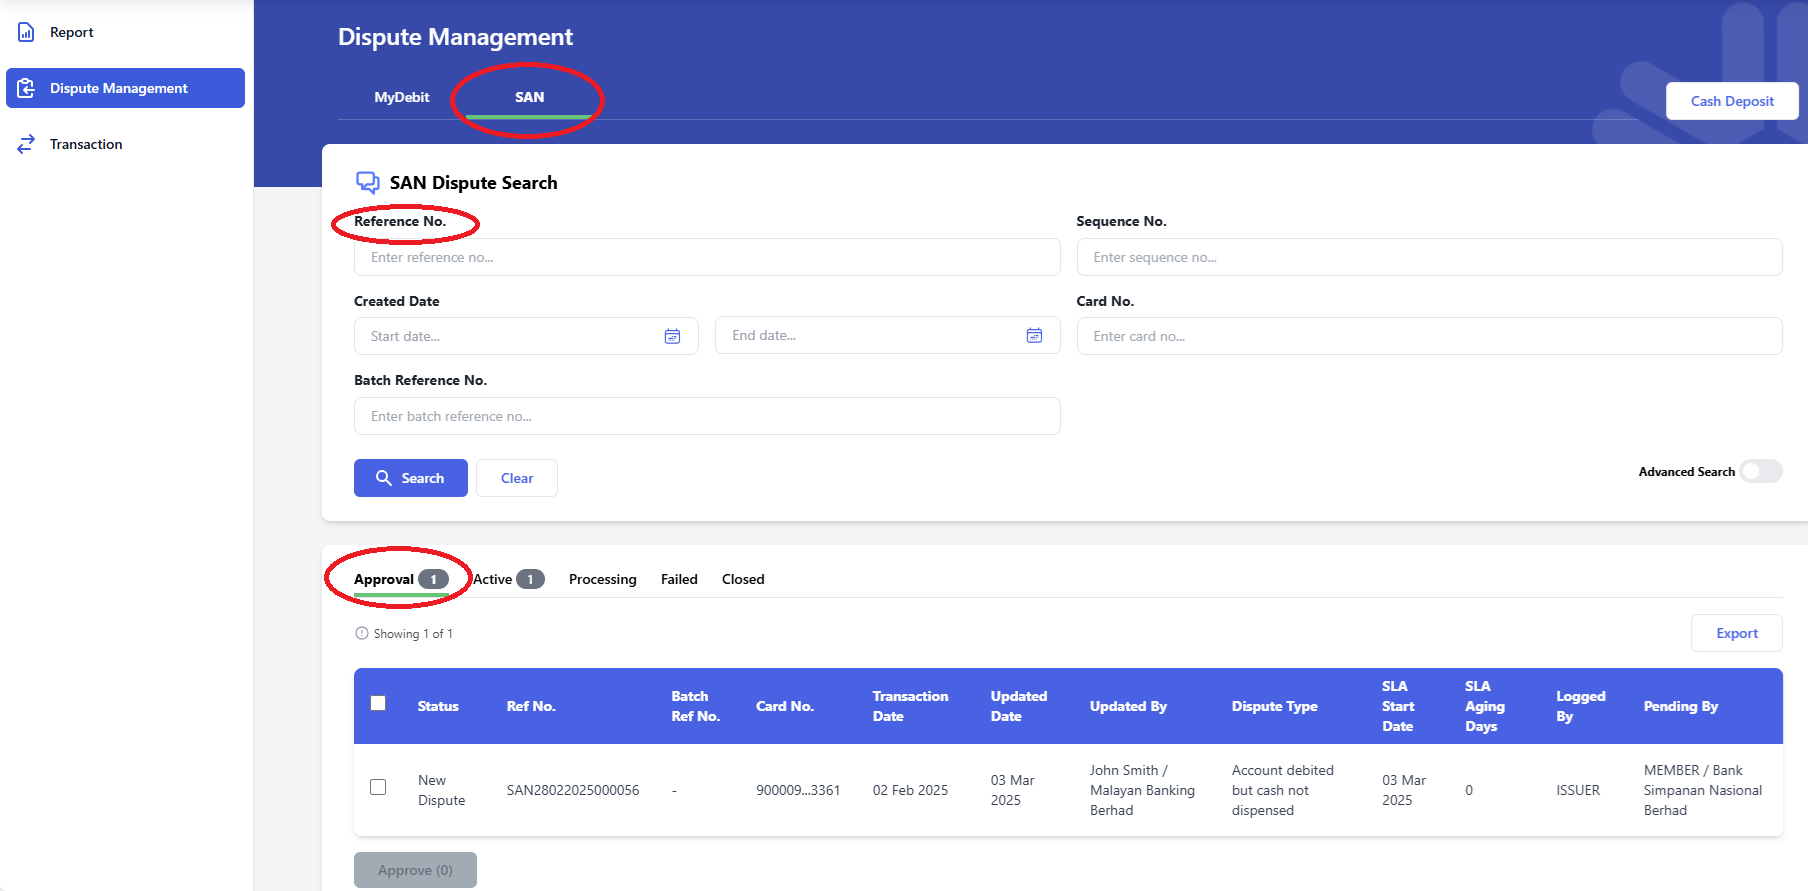This screenshot has width=1808, height=891.
Task: Open the Approval tab
Action: tap(401, 579)
